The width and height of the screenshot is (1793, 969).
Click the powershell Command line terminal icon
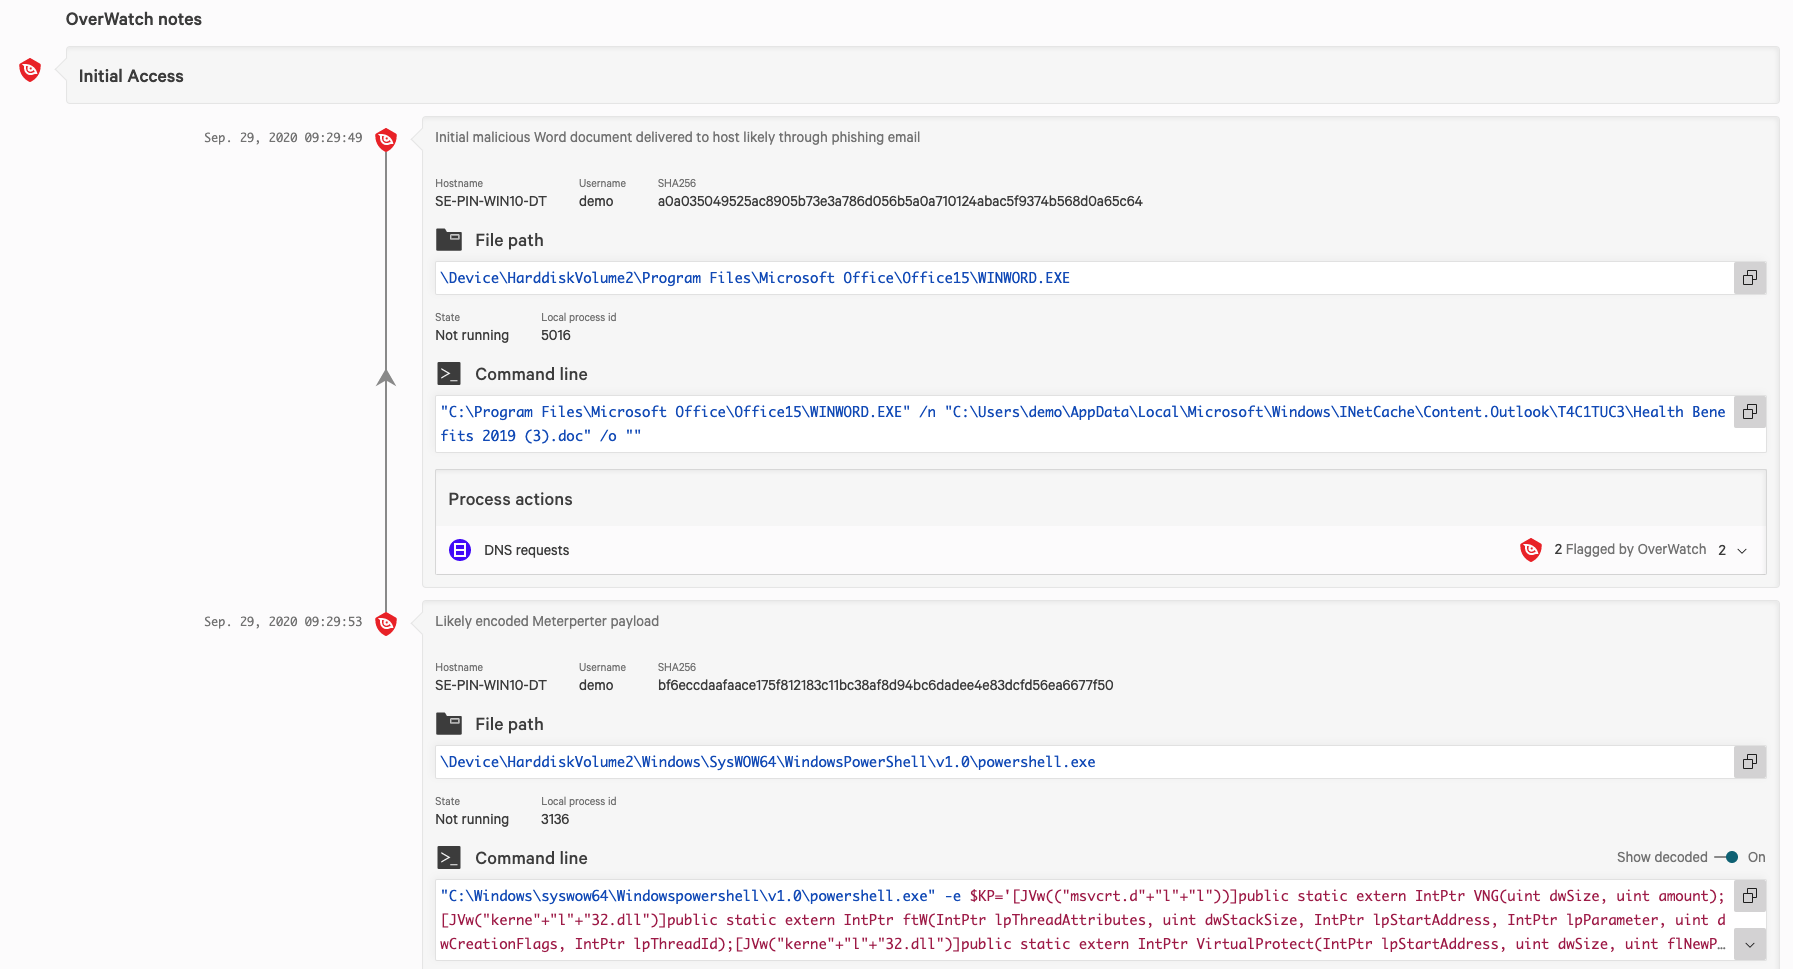(x=449, y=858)
